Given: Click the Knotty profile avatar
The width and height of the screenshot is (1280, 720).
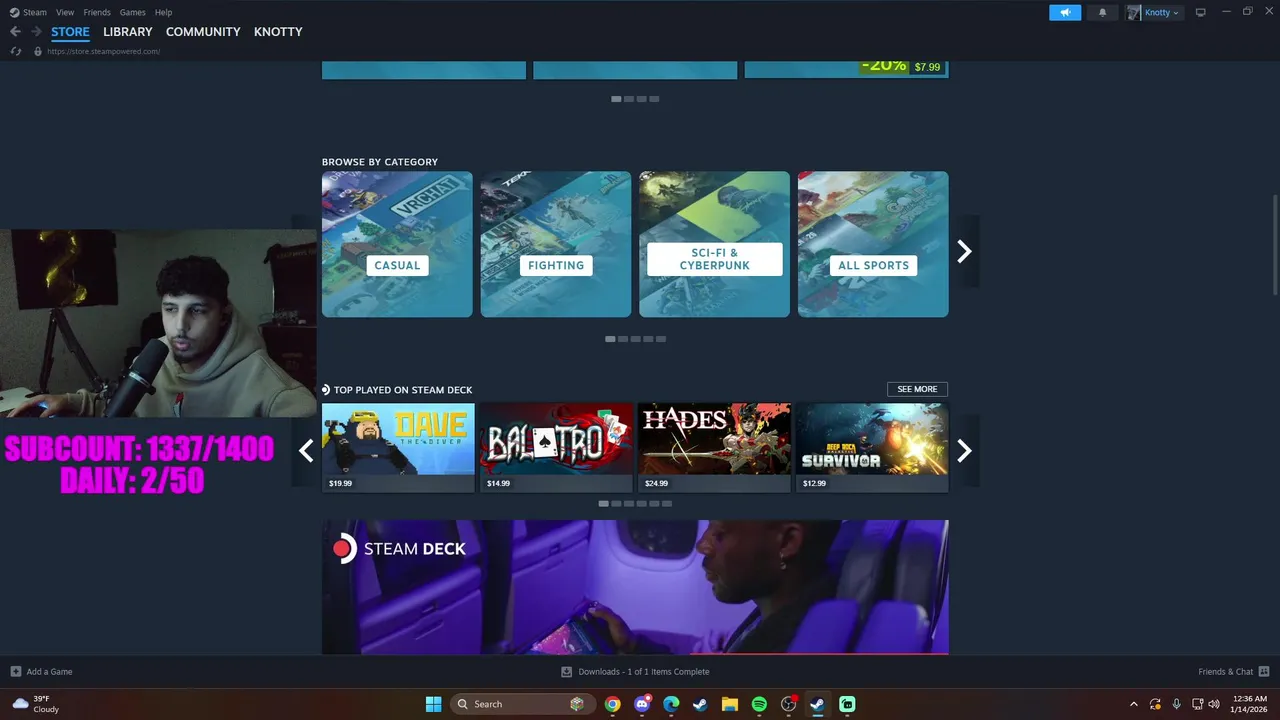Looking at the screenshot, I should [1134, 12].
